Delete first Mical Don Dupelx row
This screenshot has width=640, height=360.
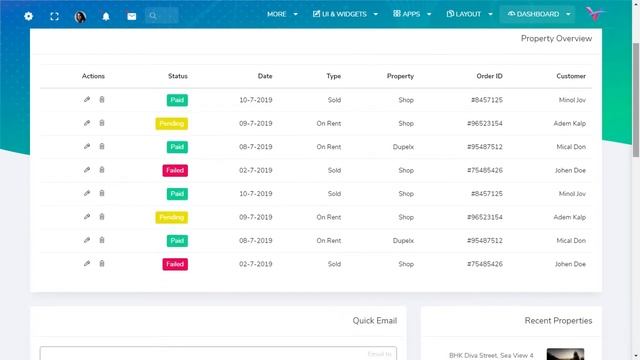click(x=102, y=146)
